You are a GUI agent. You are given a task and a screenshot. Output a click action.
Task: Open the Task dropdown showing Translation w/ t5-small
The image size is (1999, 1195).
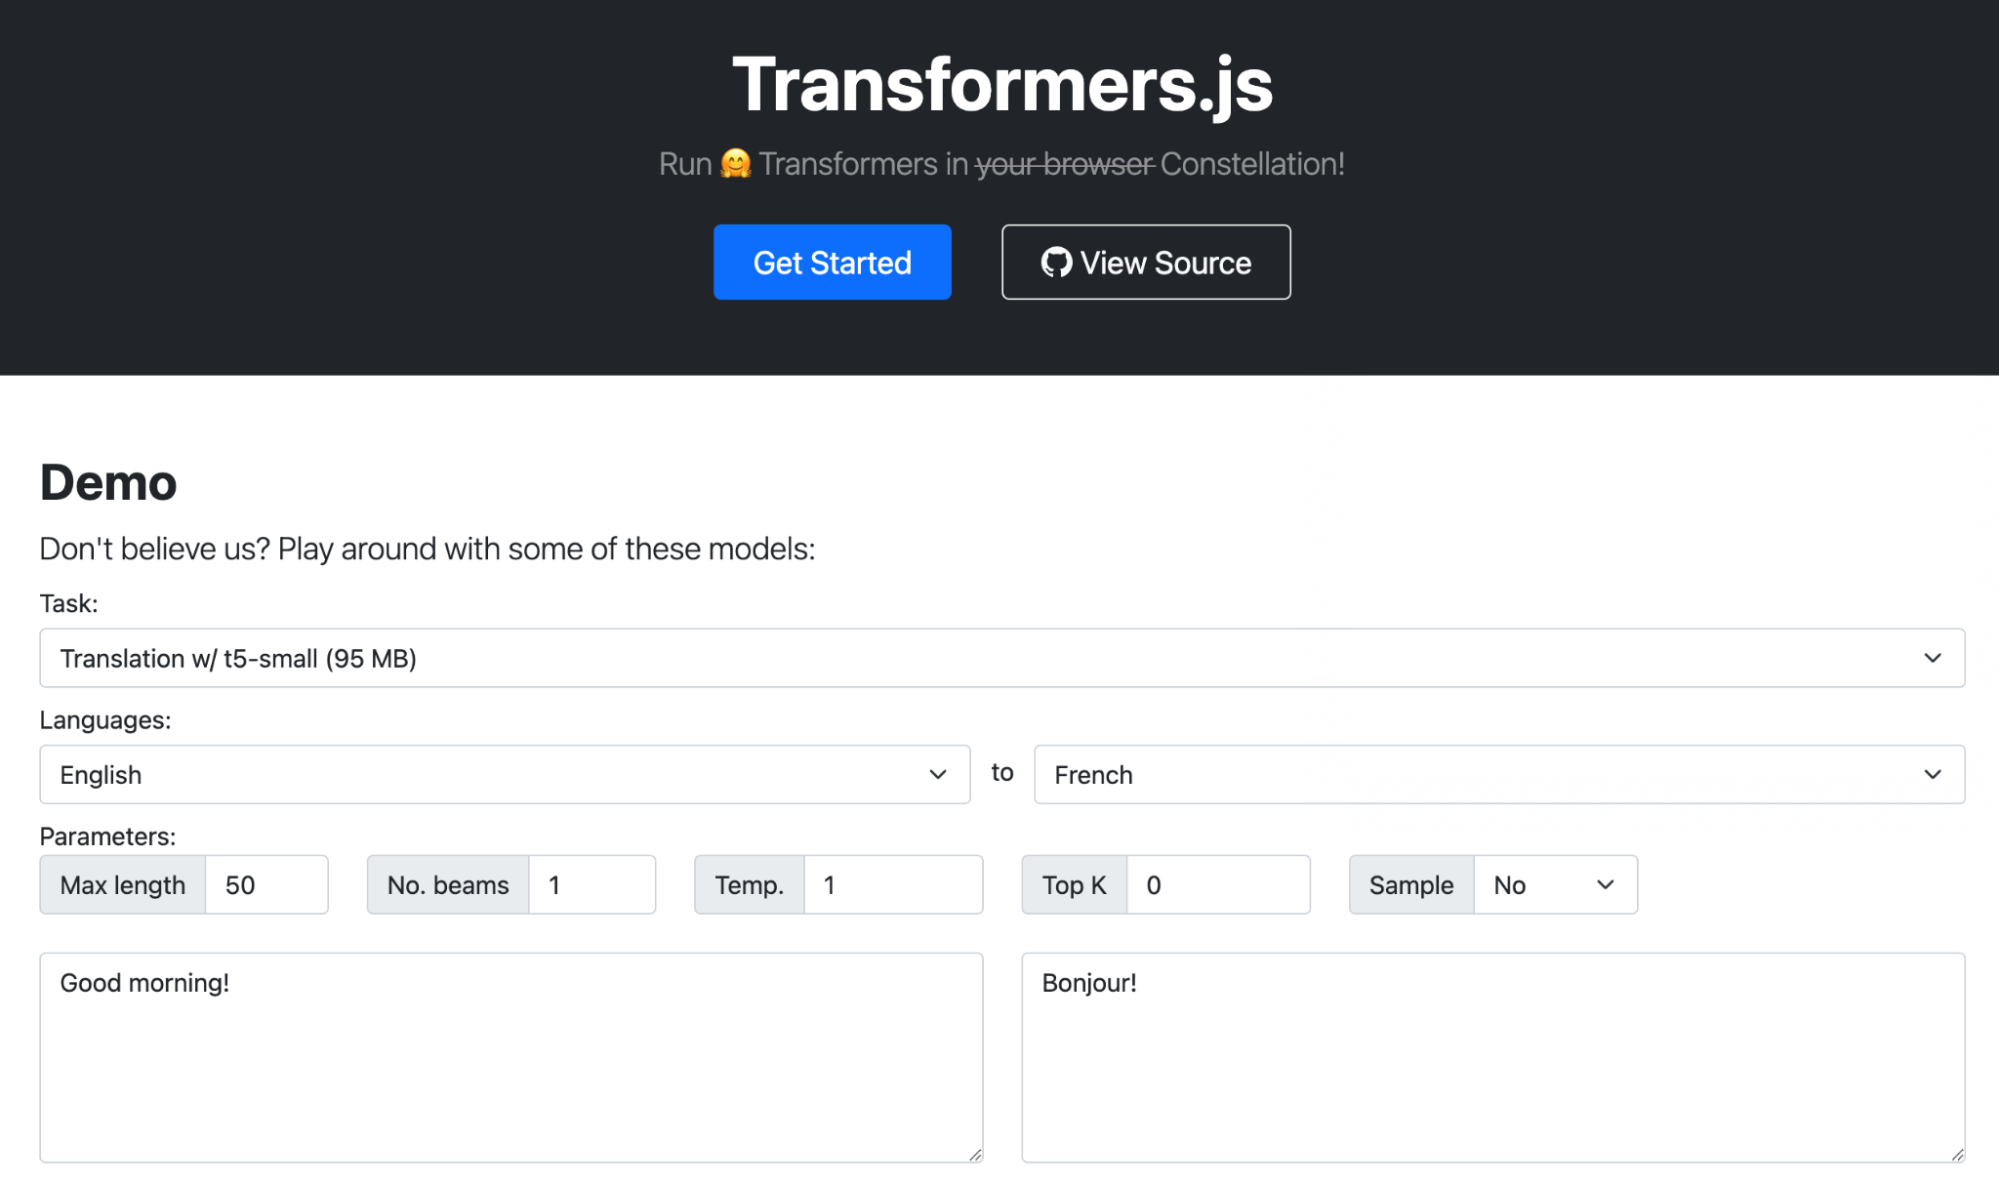[1002, 658]
